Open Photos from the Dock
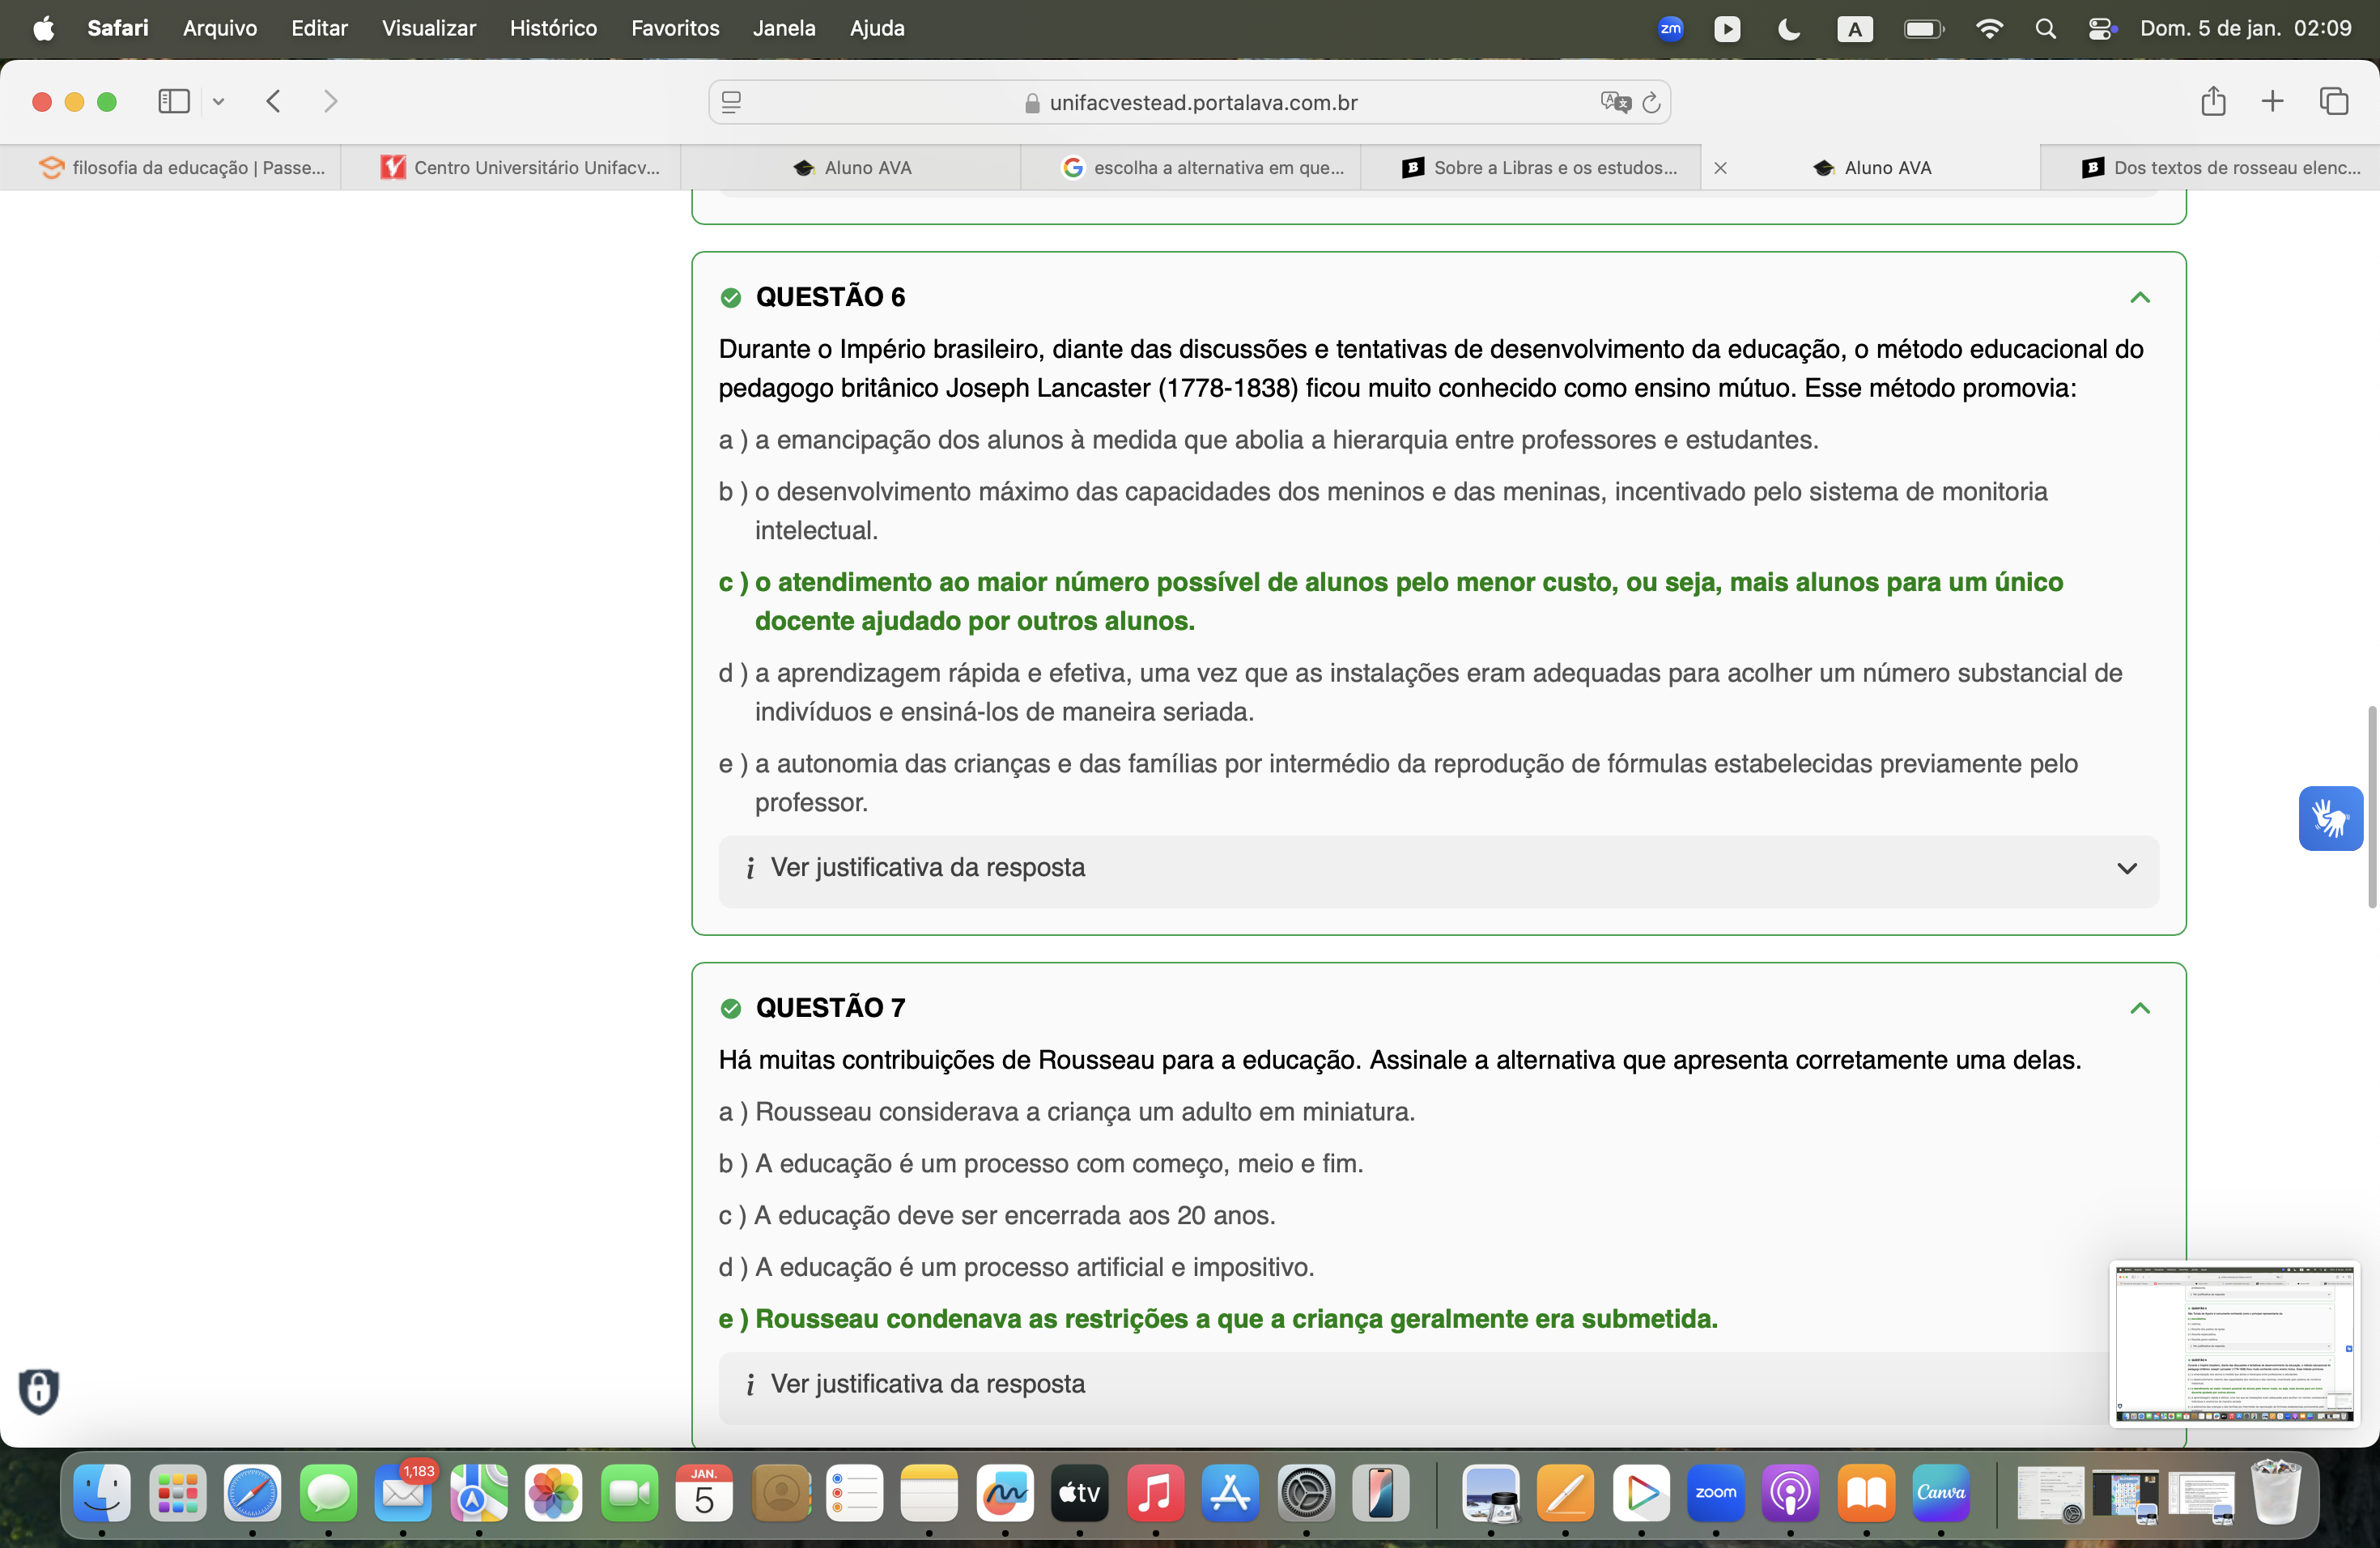 coord(554,1494)
